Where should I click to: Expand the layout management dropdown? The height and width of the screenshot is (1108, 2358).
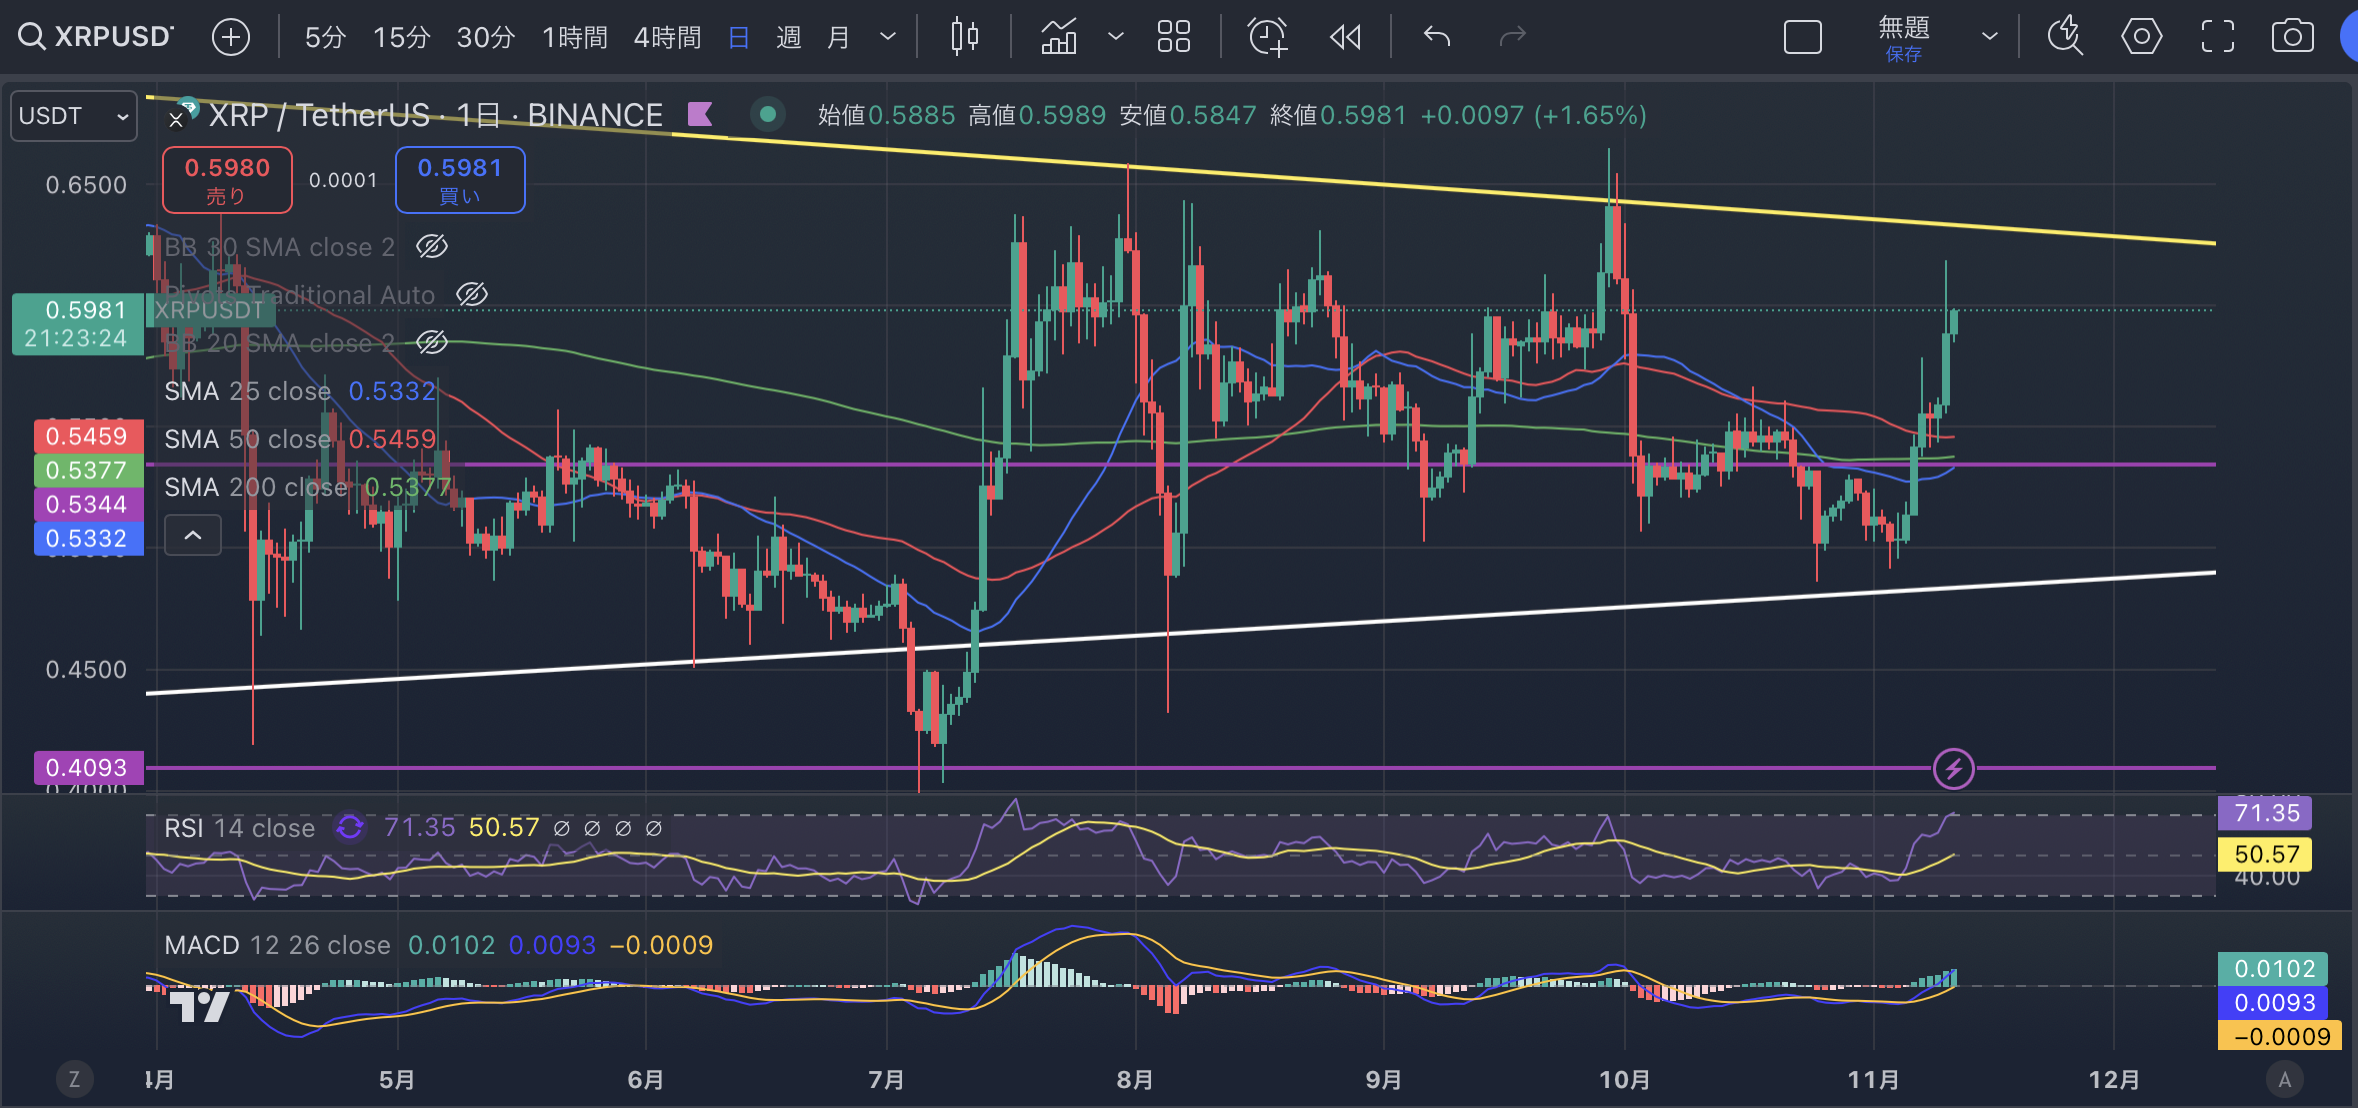click(x=1990, y=37)
